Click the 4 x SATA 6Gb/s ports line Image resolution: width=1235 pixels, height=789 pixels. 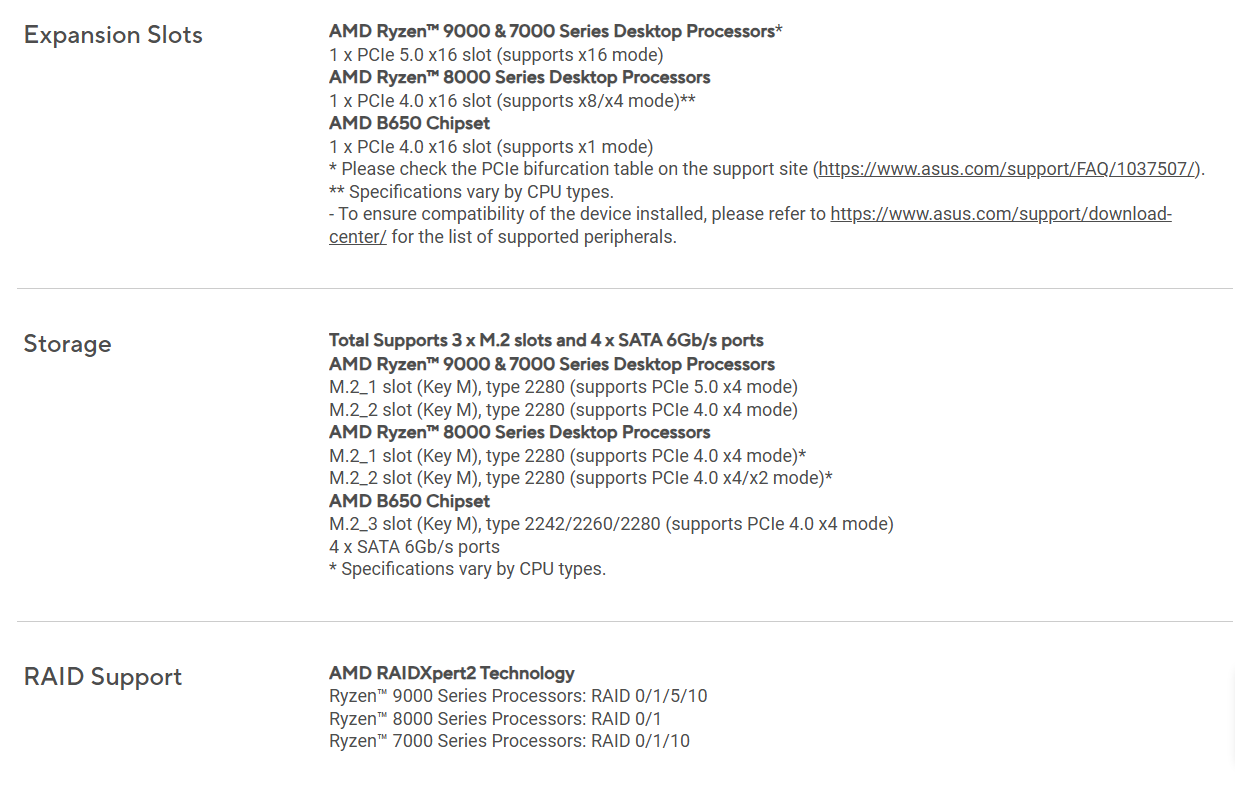pos(414,547)
